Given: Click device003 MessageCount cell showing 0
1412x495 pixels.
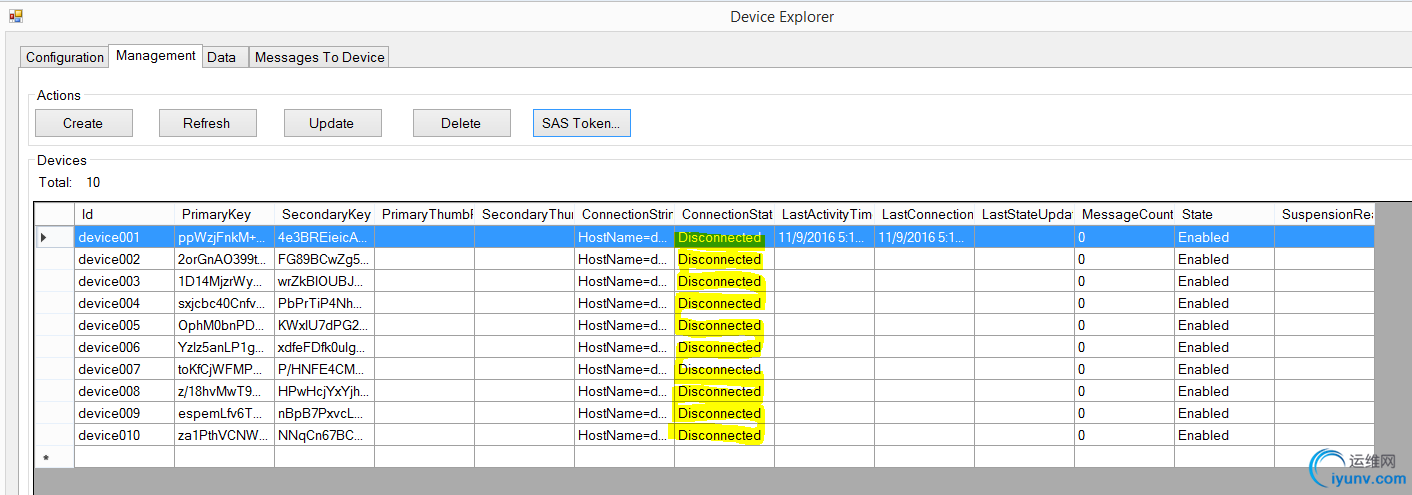Looking at the screenshot, I should 1124,281.
